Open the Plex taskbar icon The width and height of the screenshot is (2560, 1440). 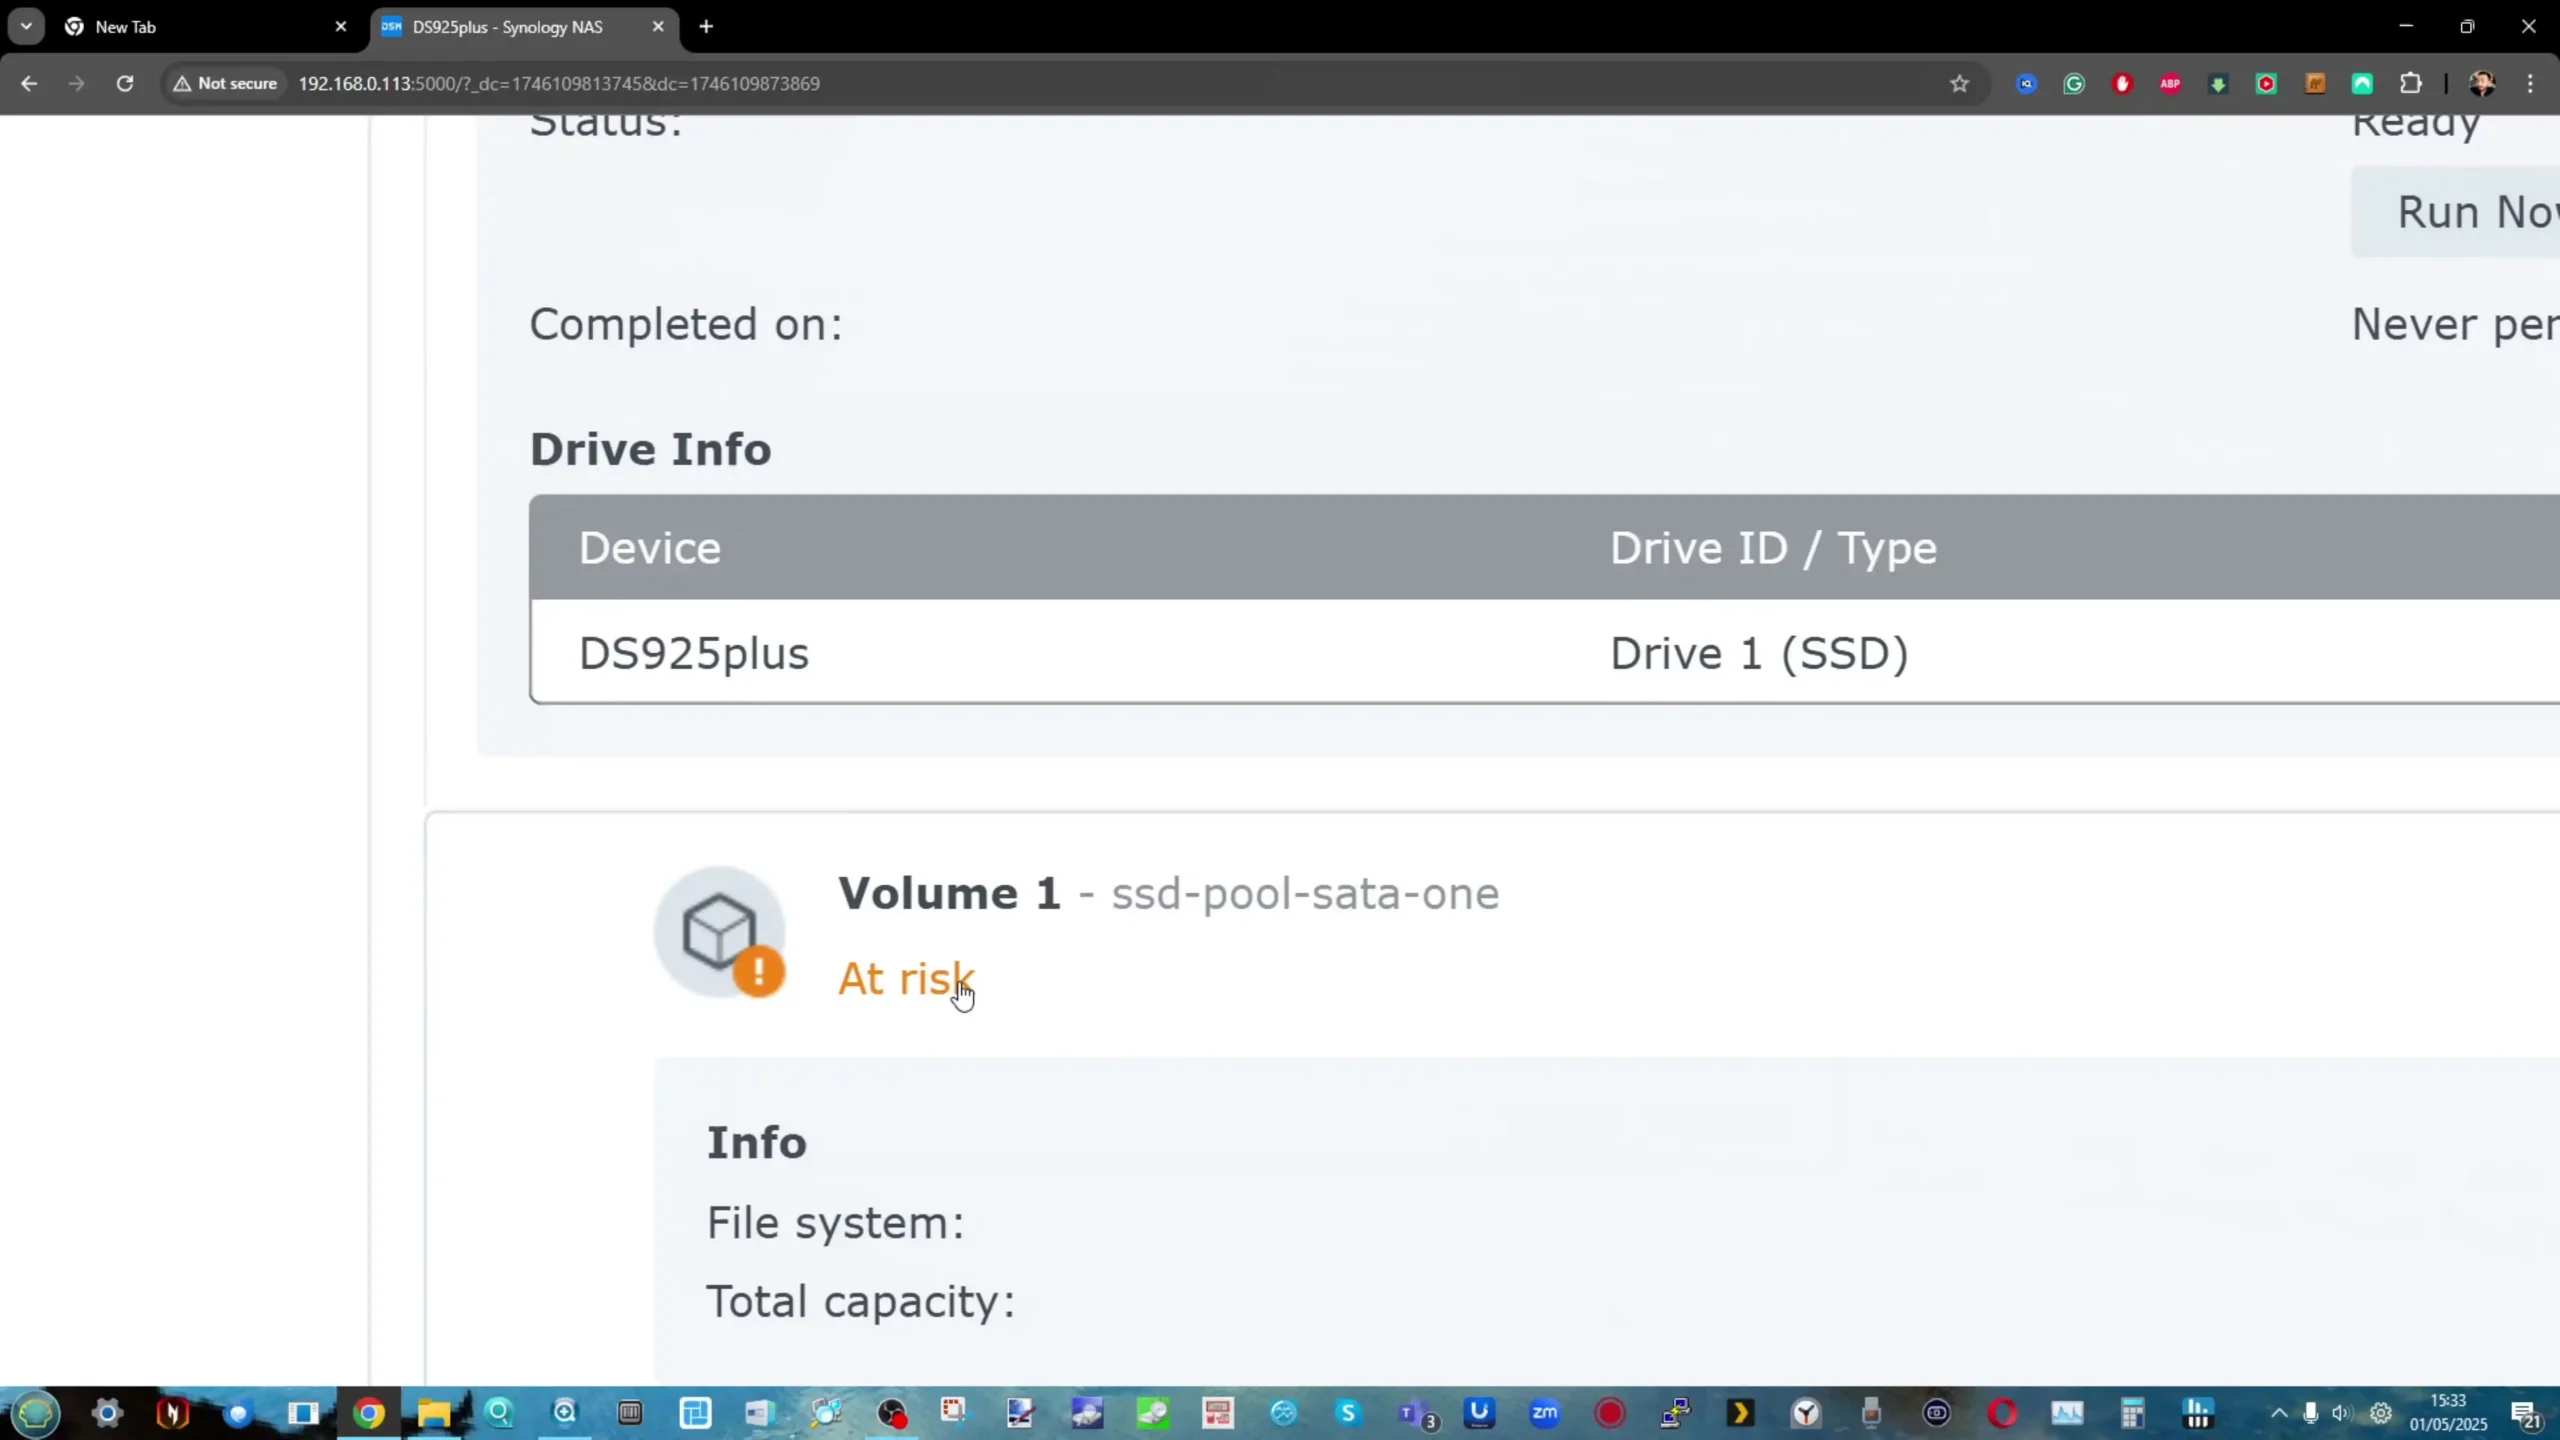1741,1413
